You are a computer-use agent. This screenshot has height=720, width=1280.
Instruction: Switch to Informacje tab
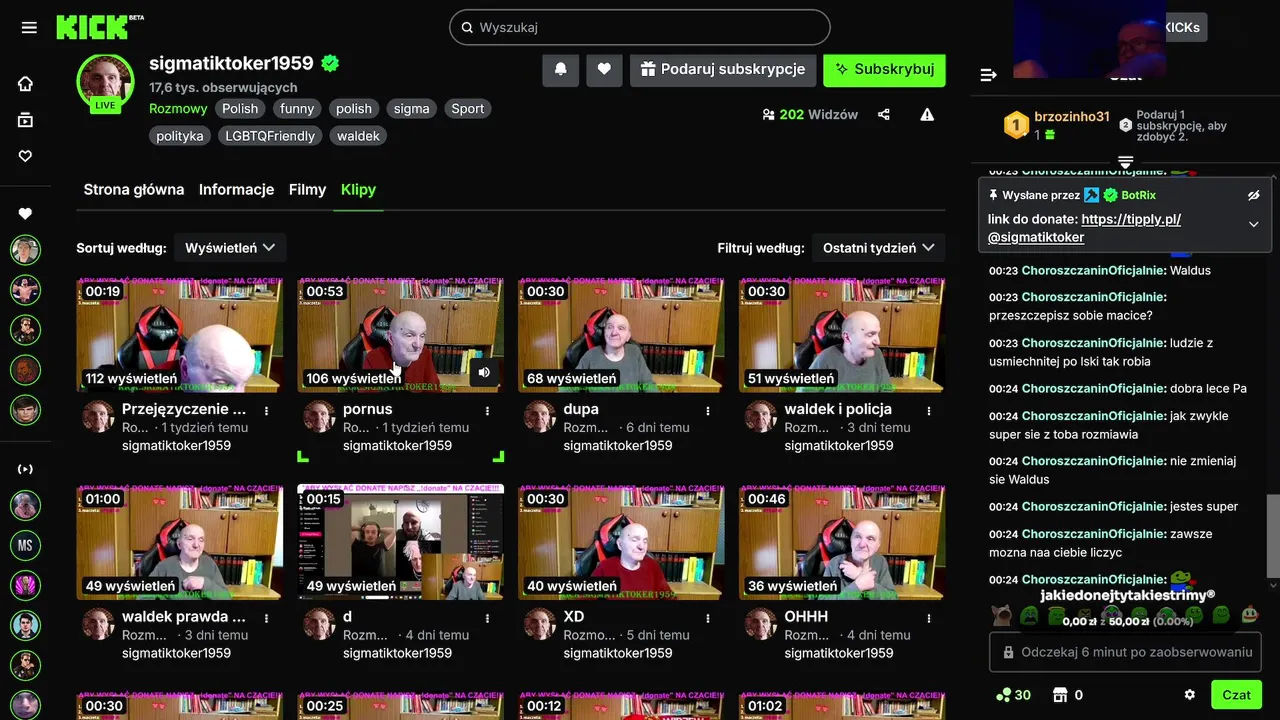(x=236, y=189)
